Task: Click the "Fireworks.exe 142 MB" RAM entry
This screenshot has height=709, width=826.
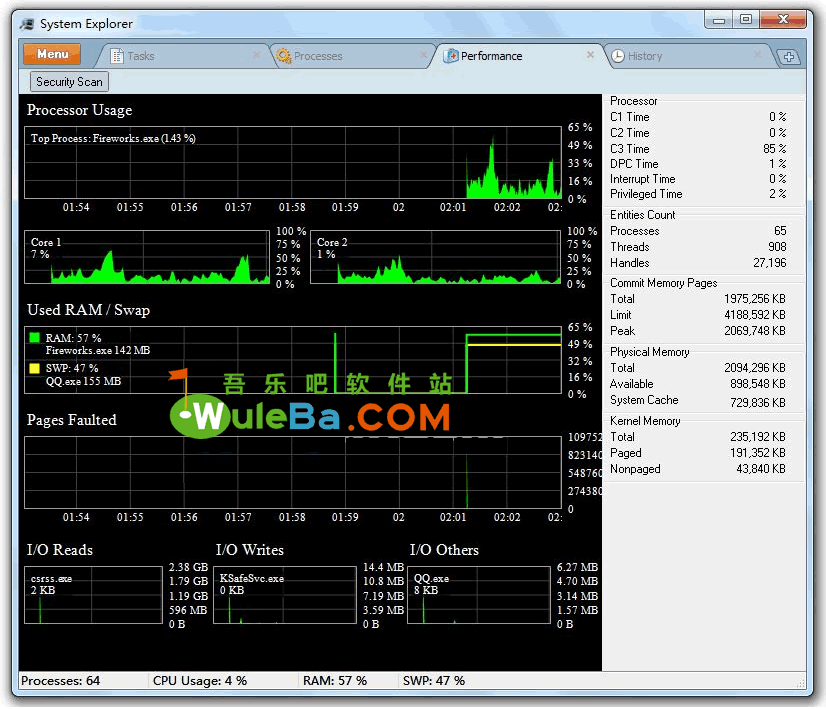Action: 97,350
